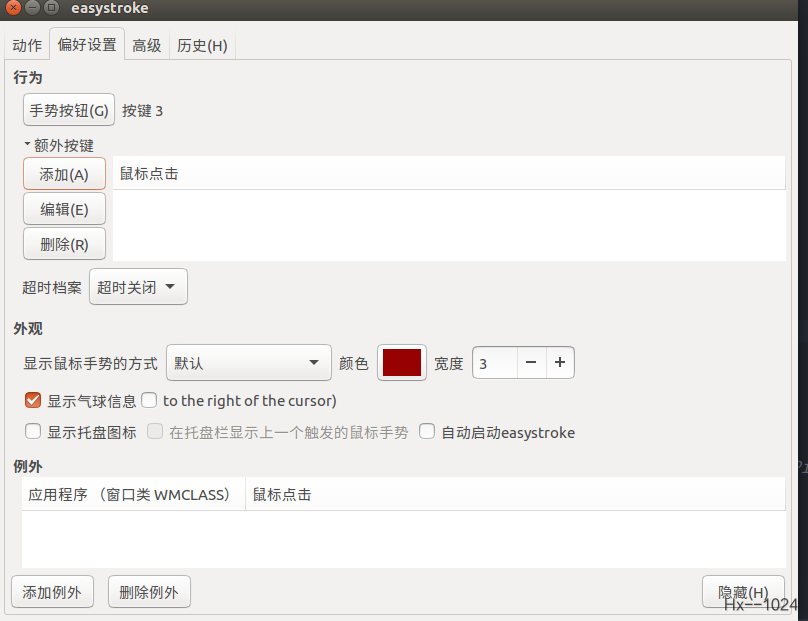Open the 超时关闭 timeout profile dropdown
The image size is (808, 621).
coord(138,287)
